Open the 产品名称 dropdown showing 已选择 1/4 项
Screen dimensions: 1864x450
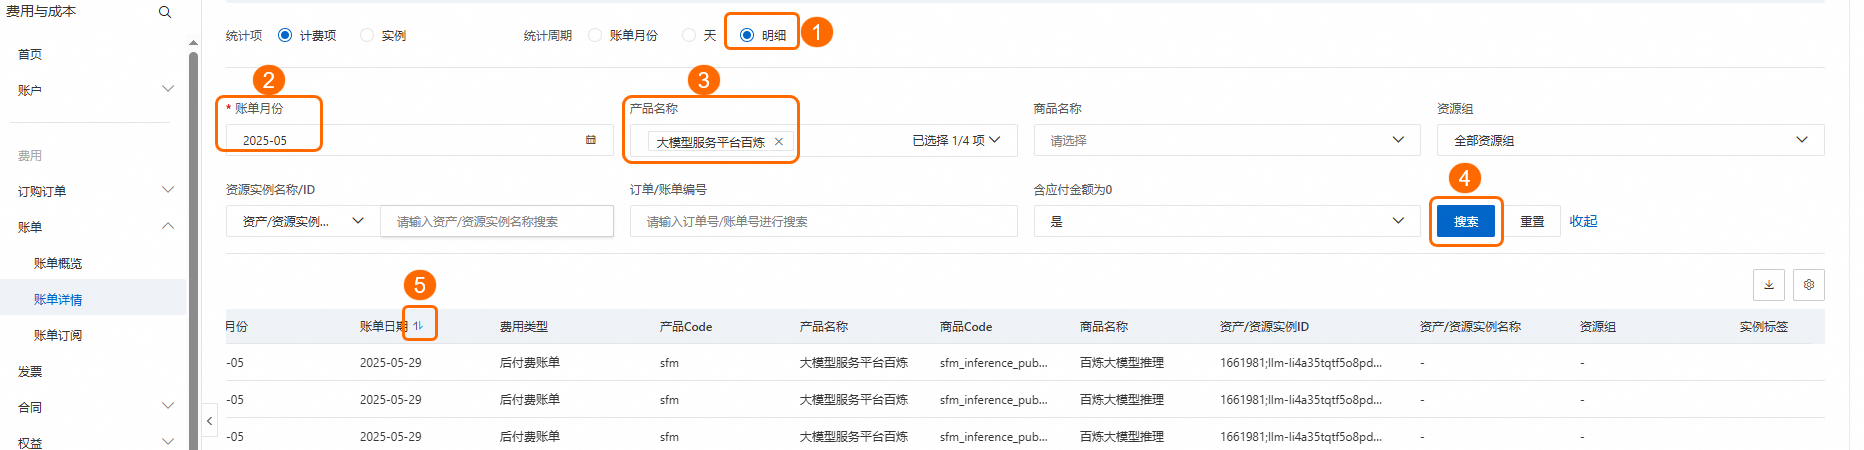pos(956,141)
